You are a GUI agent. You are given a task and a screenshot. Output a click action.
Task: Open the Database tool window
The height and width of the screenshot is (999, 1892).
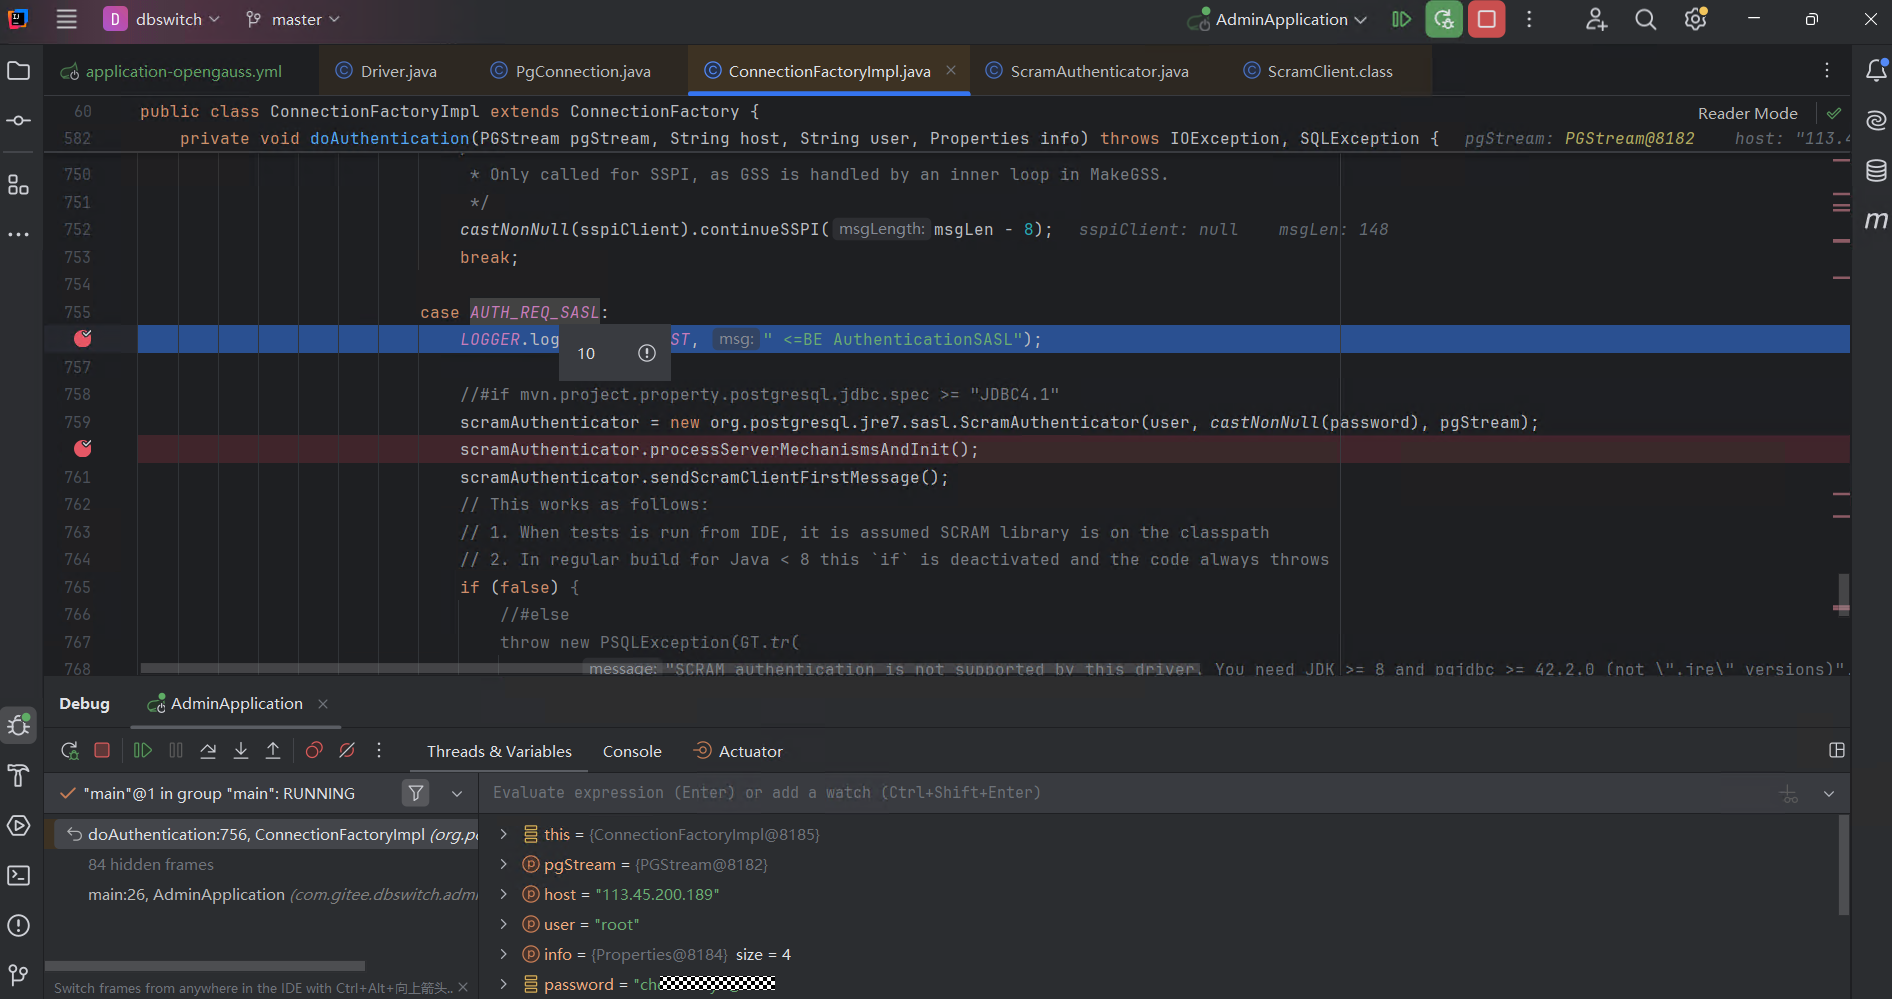pyautogui.click(x=1876, y=171)
